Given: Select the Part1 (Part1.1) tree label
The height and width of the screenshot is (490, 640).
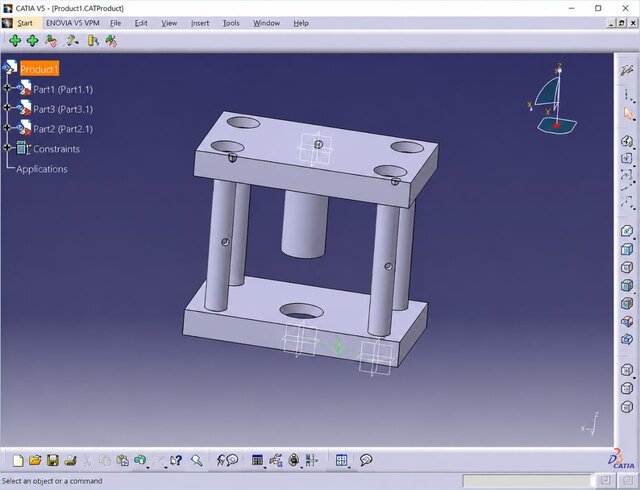Looking at the screenshot, I should (63, 89).
